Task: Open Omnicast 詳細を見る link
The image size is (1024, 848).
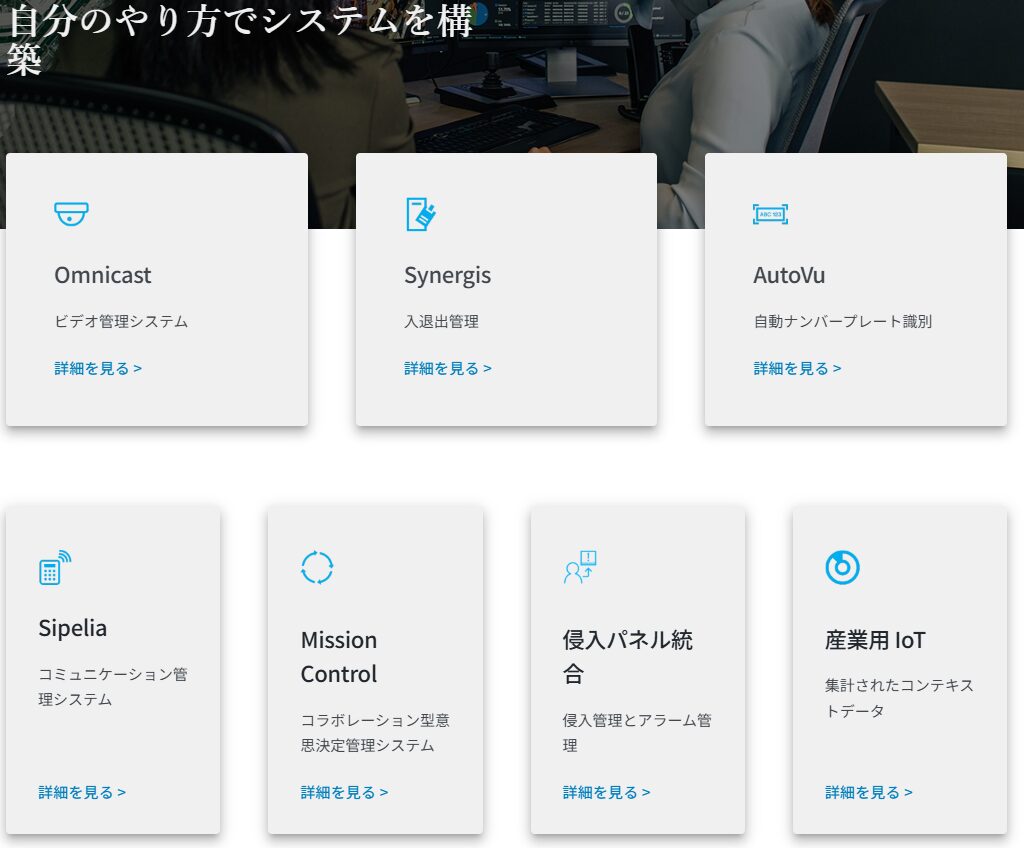Action: [x=98, y=368]
